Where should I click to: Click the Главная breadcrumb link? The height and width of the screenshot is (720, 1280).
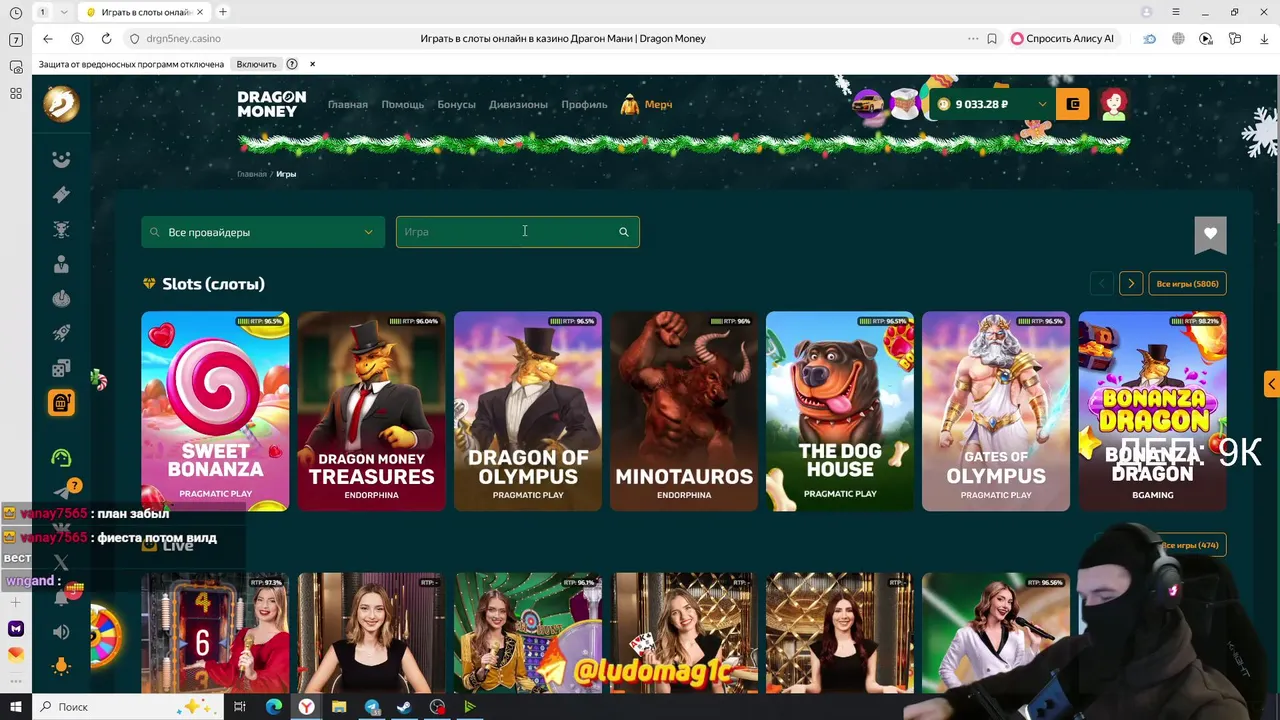point(252,174)
